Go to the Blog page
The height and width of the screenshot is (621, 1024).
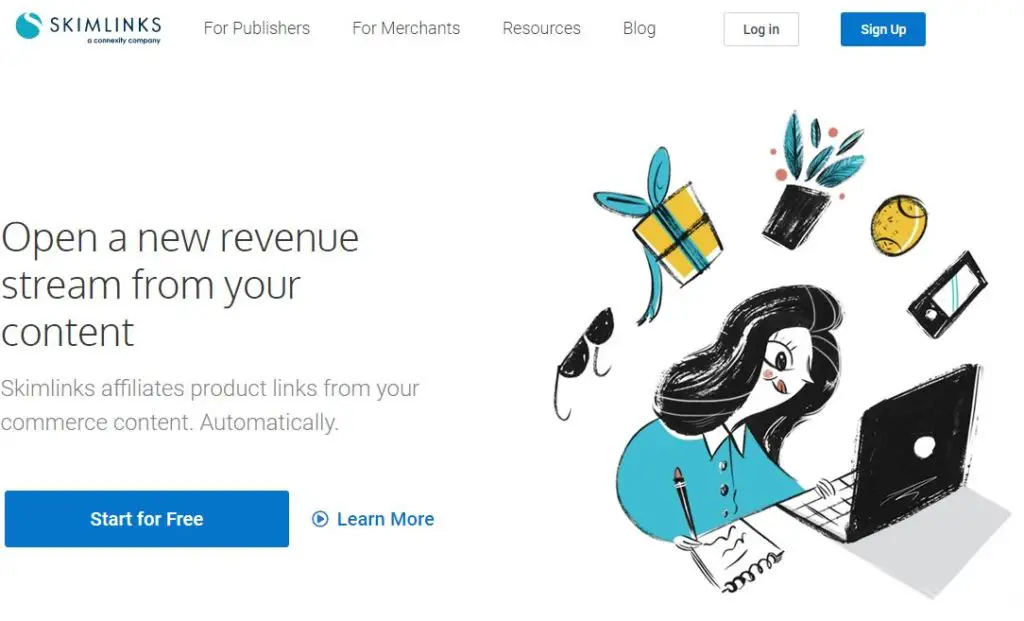pyautogui.click(x=639, y=28)
